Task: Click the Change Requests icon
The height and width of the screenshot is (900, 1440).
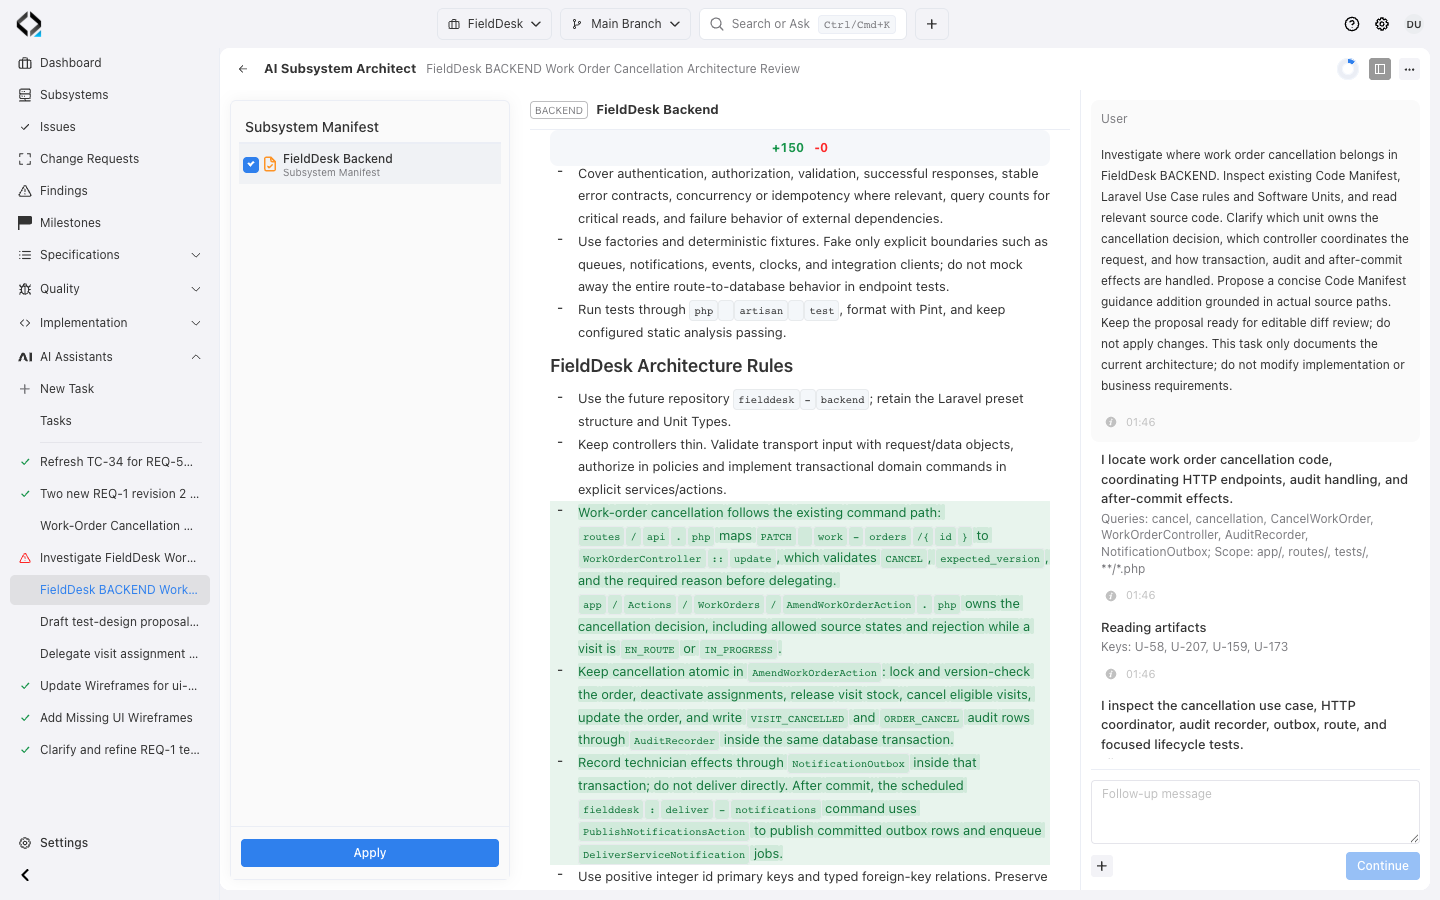Action: 25,159
